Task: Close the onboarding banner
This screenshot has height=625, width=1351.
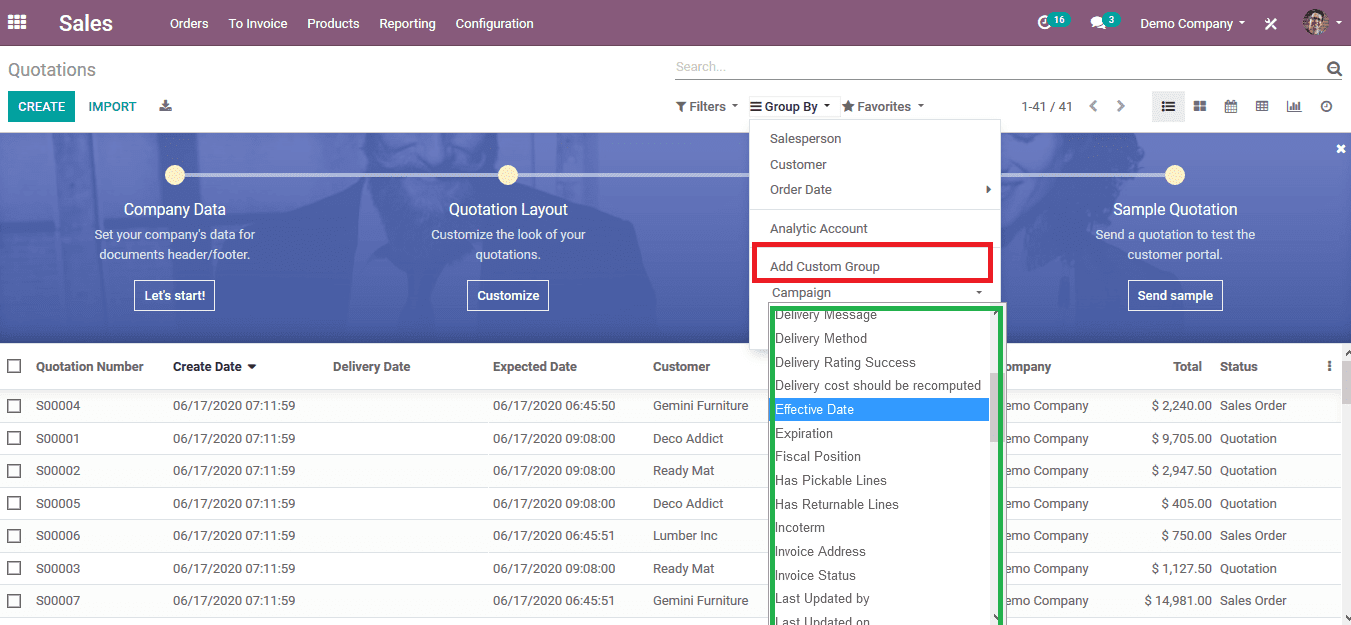Action: (1341, 148)
